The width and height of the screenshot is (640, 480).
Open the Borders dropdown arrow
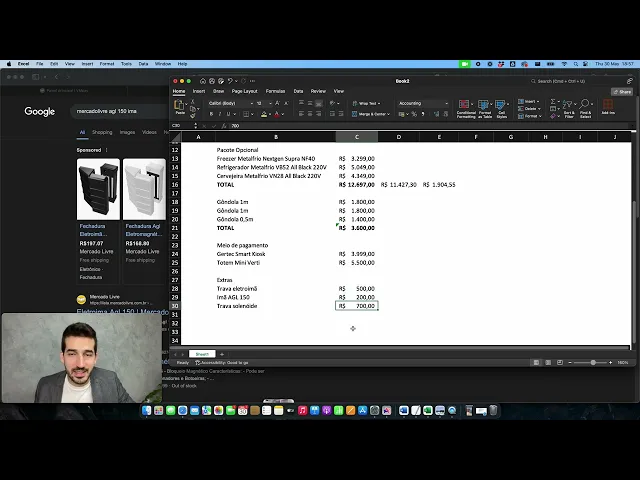pos(252,114)
